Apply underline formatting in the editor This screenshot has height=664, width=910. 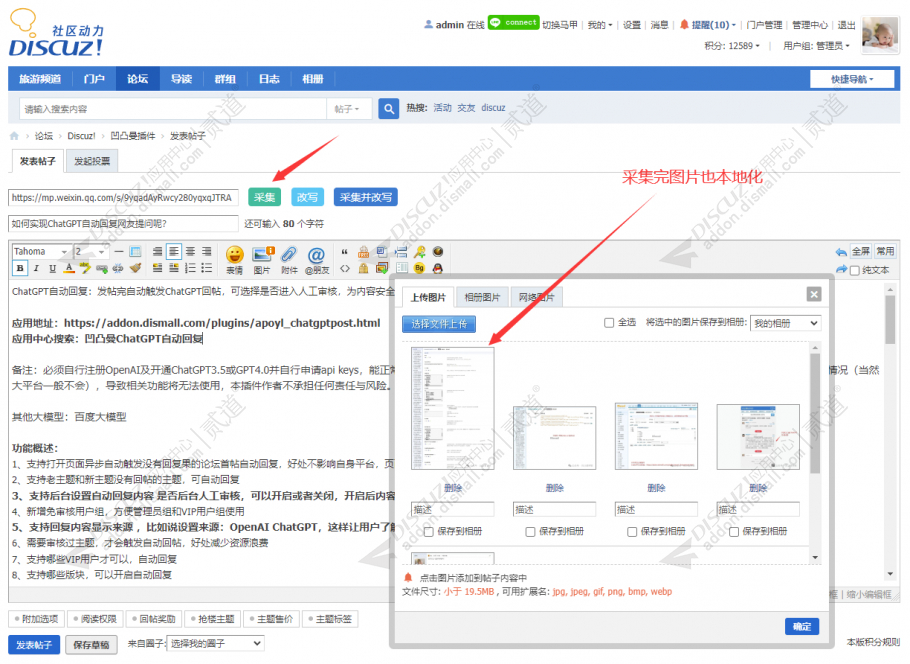[x=52, y=268]
